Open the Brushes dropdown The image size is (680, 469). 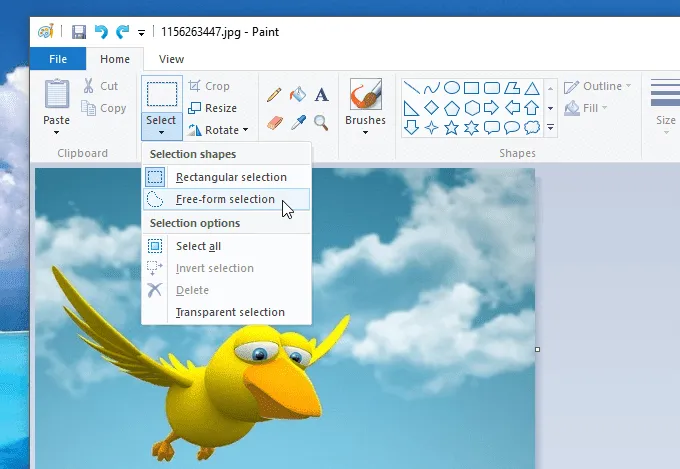pyautogui.click(x=365, y=132)
